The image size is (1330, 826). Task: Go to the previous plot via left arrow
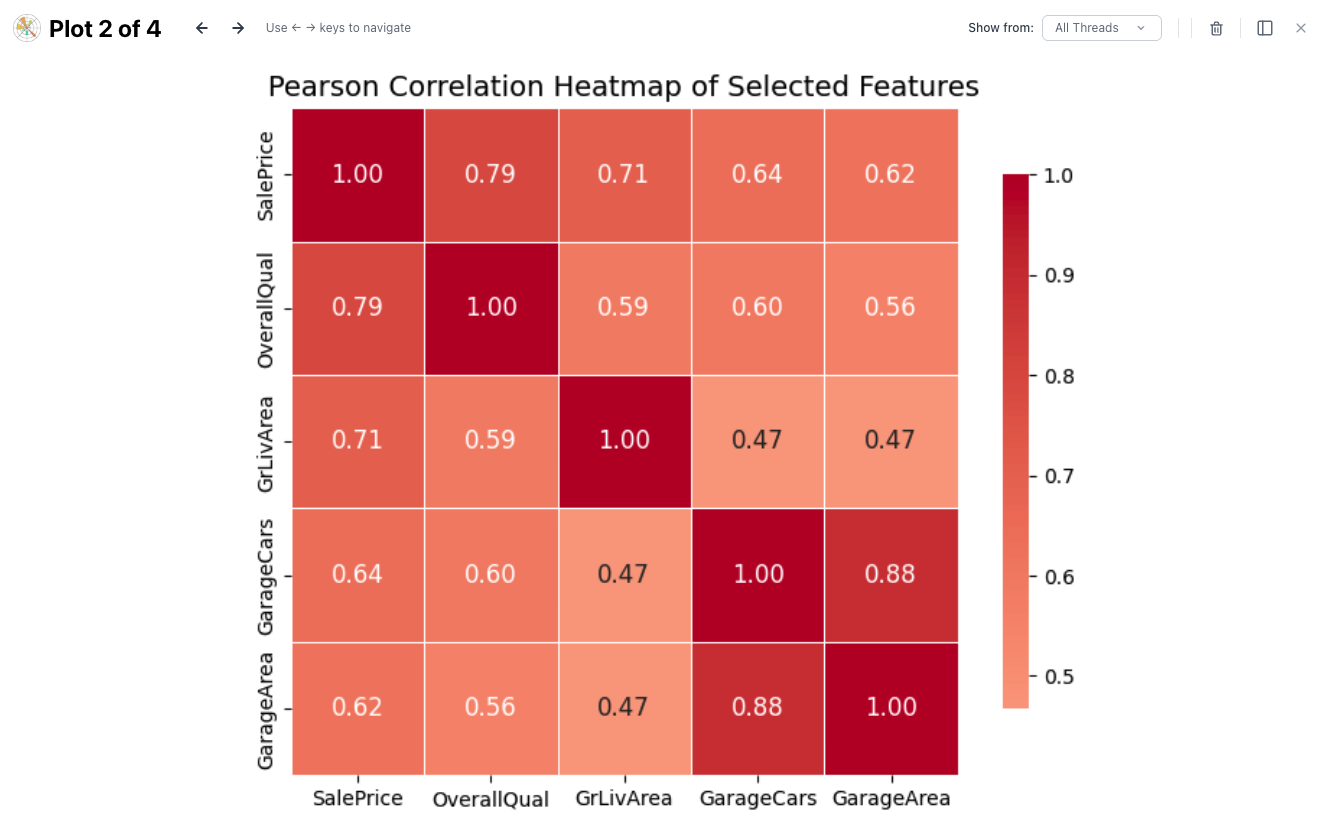click(x=202, y=28)
